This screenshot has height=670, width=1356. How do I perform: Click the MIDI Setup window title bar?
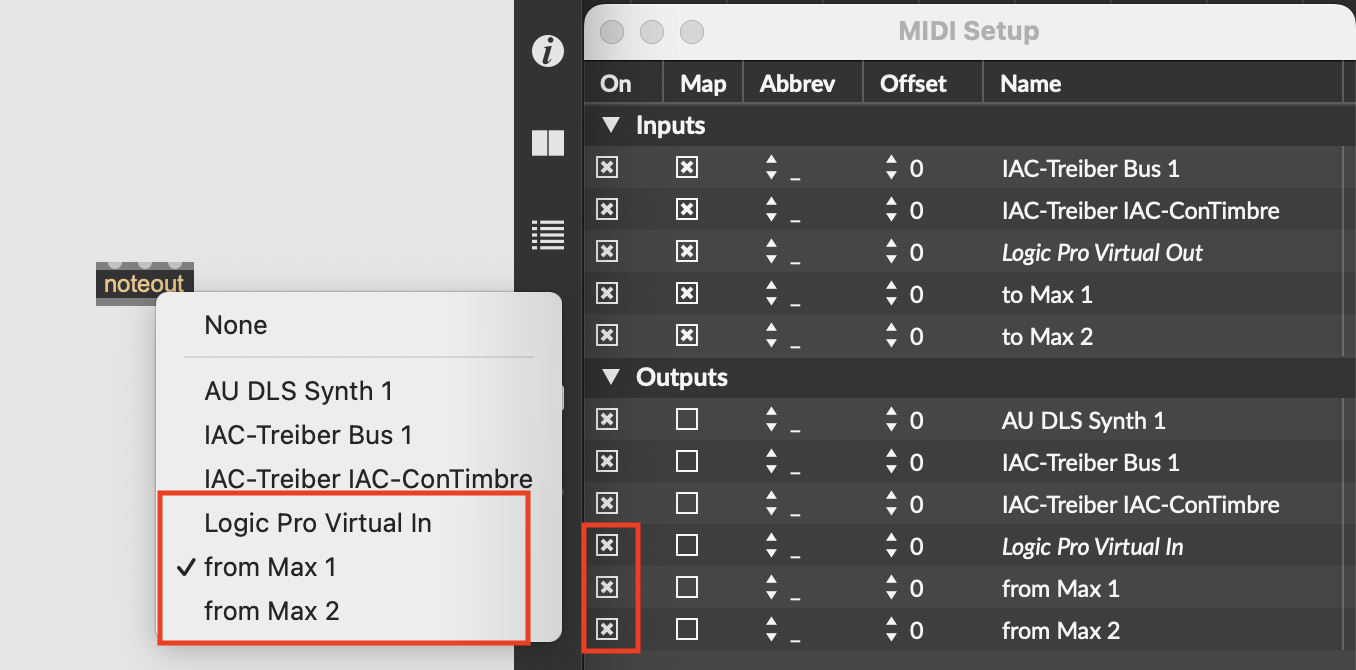pyautogui.click(x=969, y=31)
